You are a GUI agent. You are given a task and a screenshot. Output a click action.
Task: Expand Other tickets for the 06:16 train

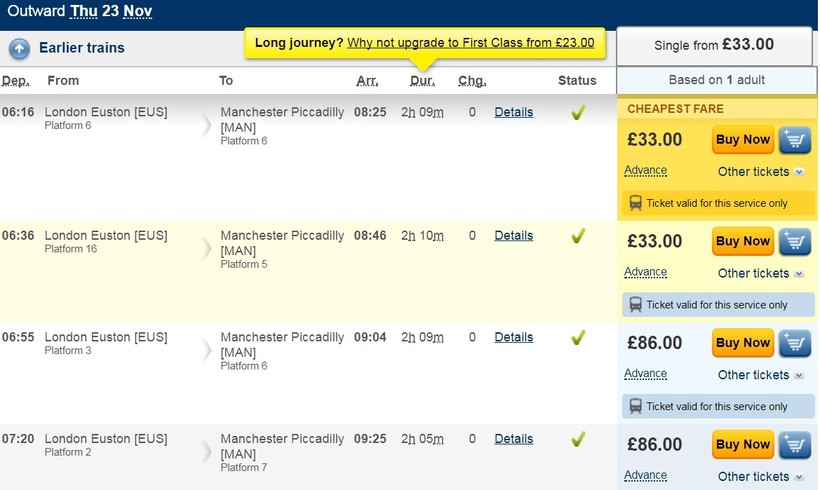pos(760,172)
